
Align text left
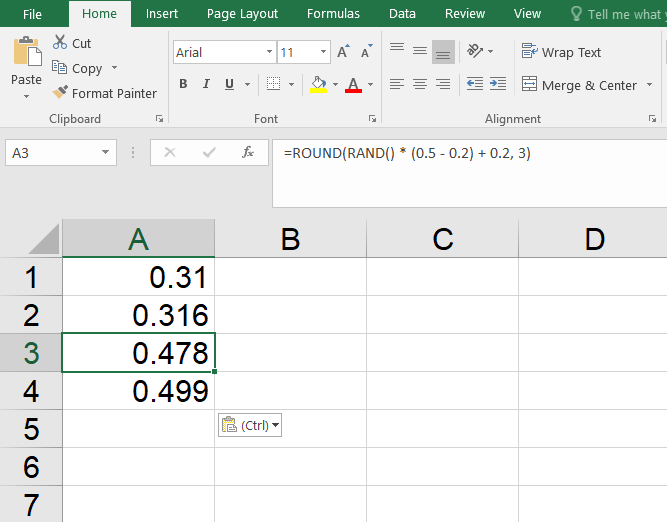coord(397,84)
